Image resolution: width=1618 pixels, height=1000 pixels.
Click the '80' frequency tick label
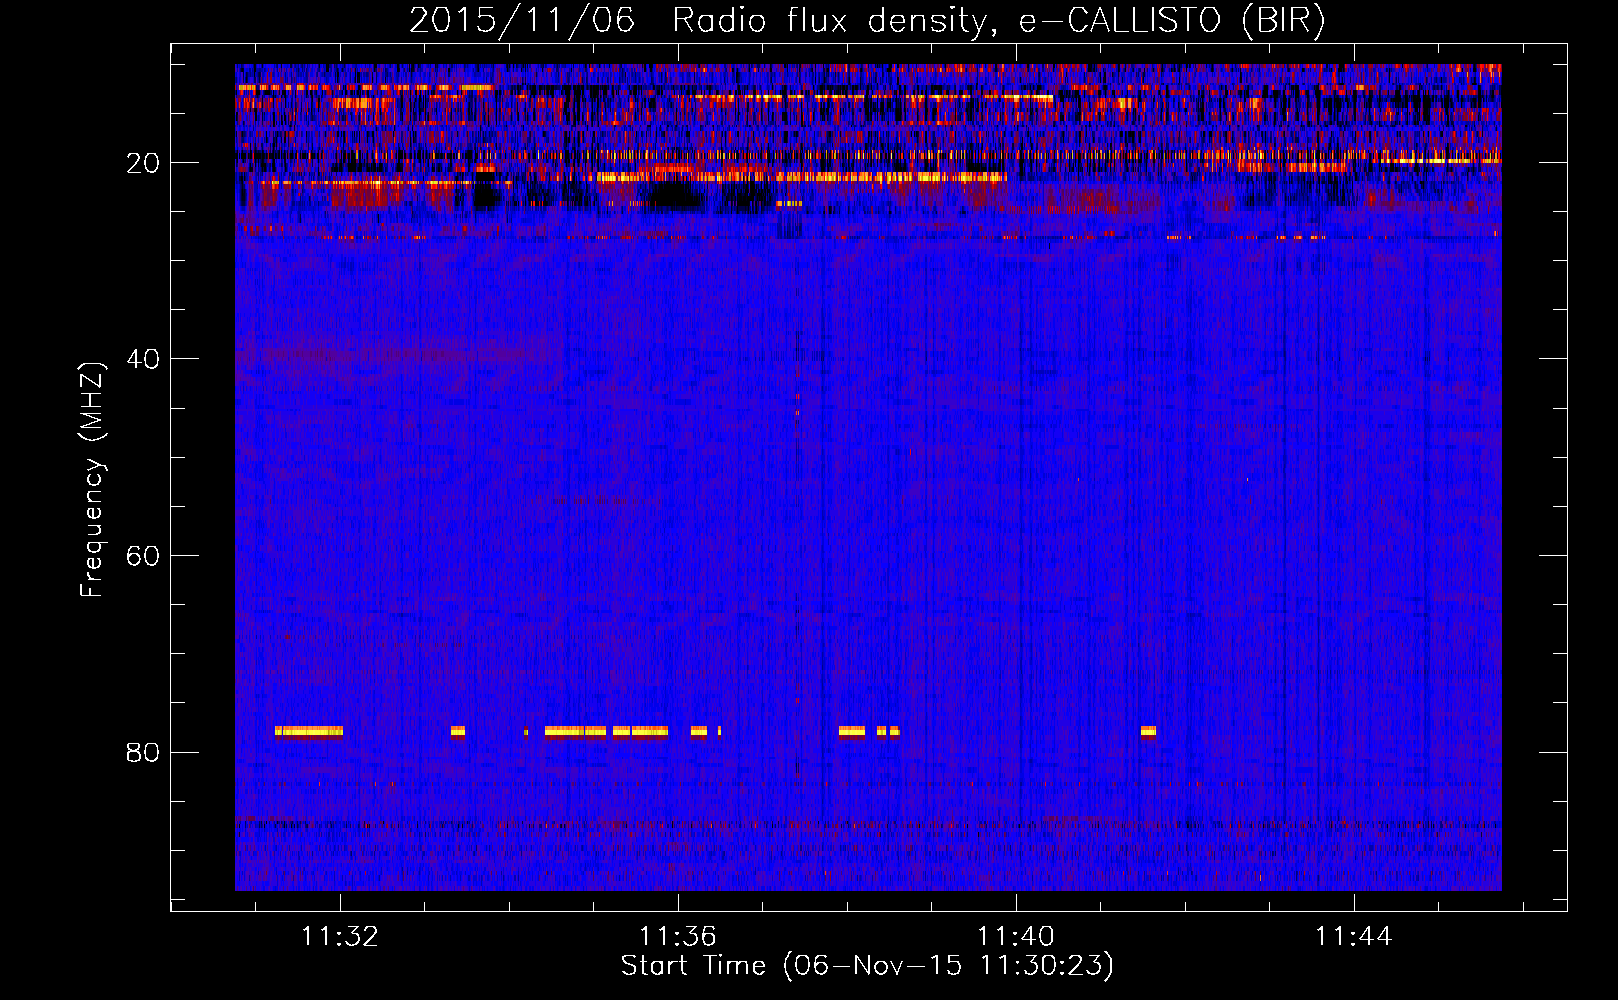tap(143, 752)
